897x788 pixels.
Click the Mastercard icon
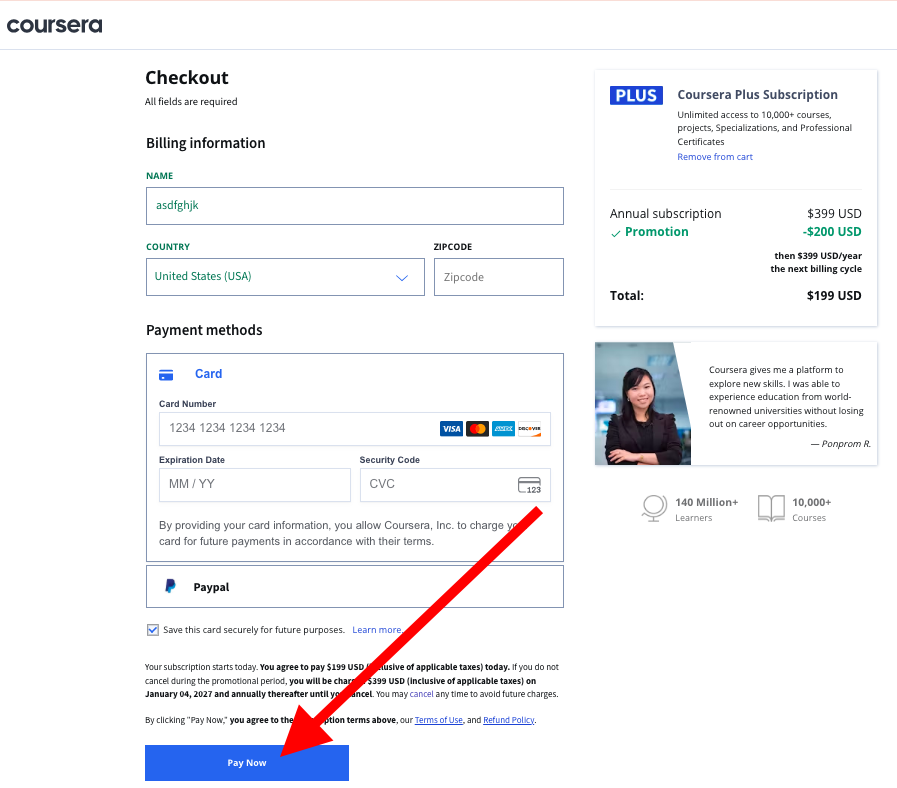pos(477,429)
